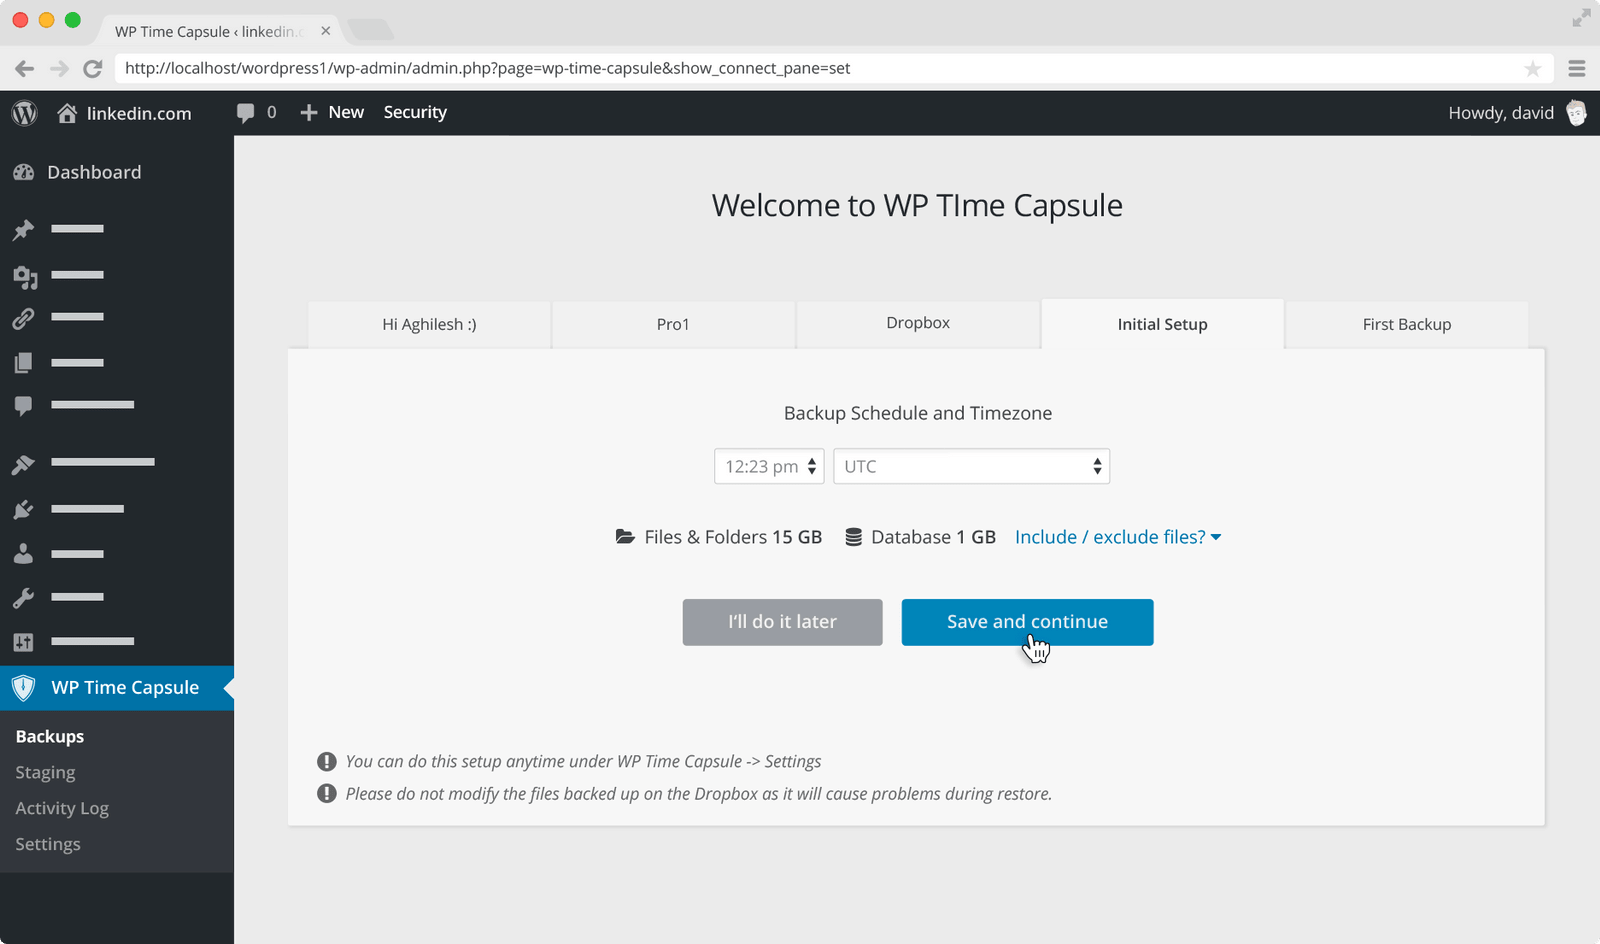Click the WordPress logo in the admin bar
The image size is (1600, 944).
(22, 112)
